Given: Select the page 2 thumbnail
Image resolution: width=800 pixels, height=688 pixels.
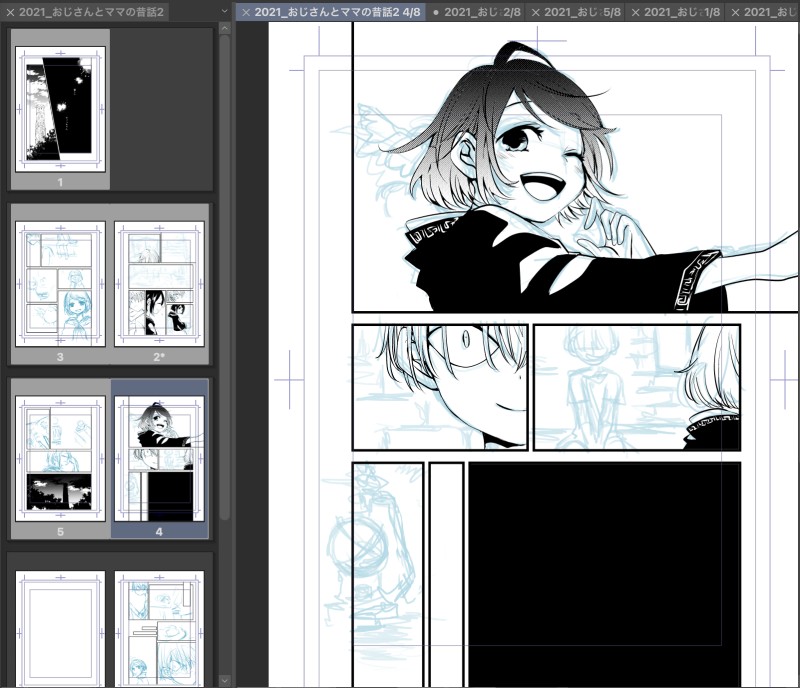Looking at the screenshot, I should (x=159, y=284).
